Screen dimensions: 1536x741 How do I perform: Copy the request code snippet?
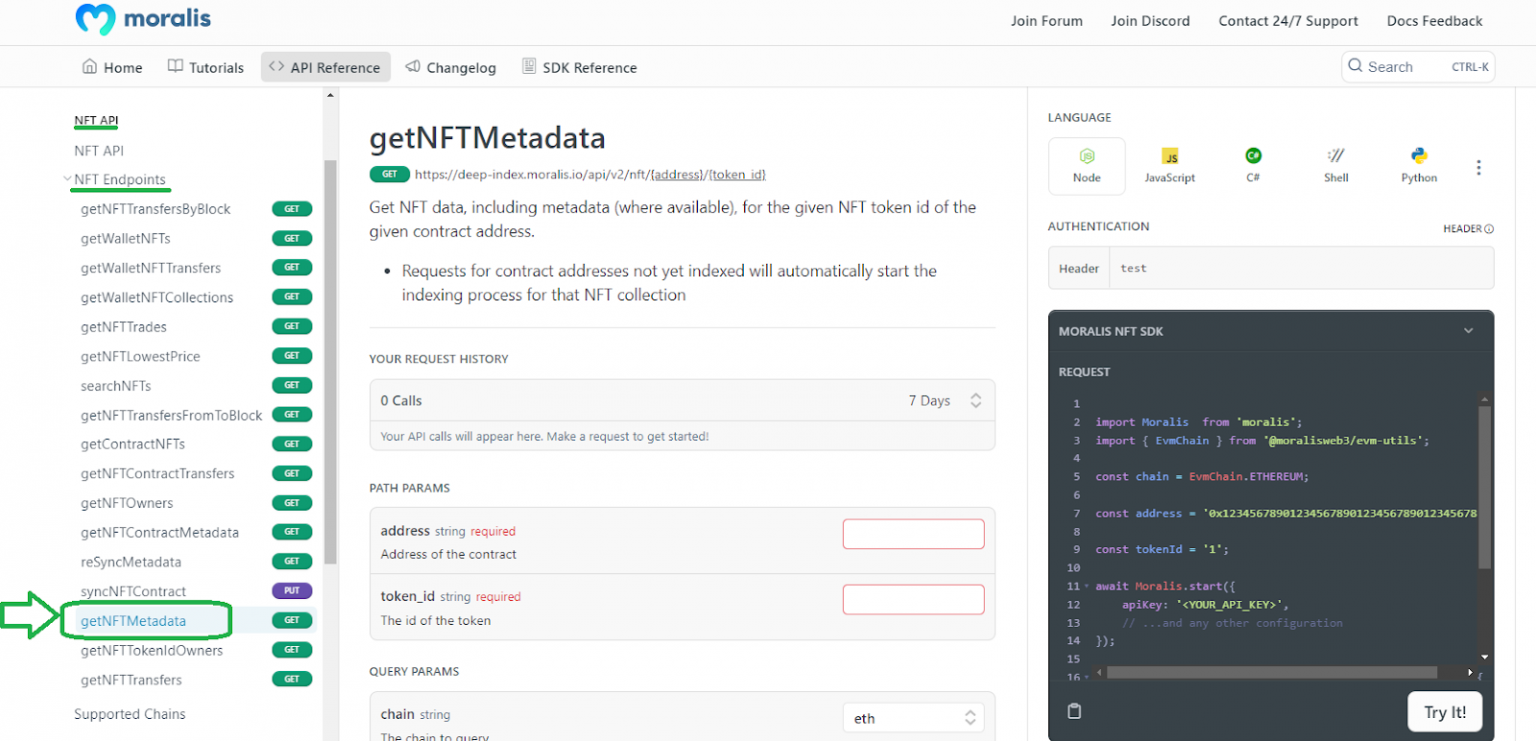pos(1074,711)
